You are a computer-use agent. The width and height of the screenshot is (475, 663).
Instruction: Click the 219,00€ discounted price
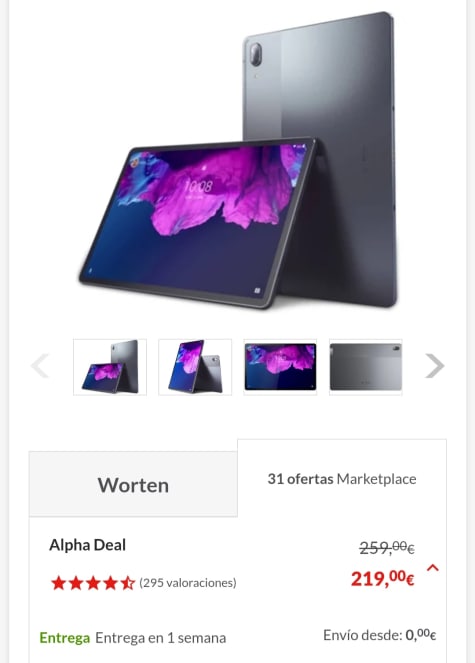(382, 578)
